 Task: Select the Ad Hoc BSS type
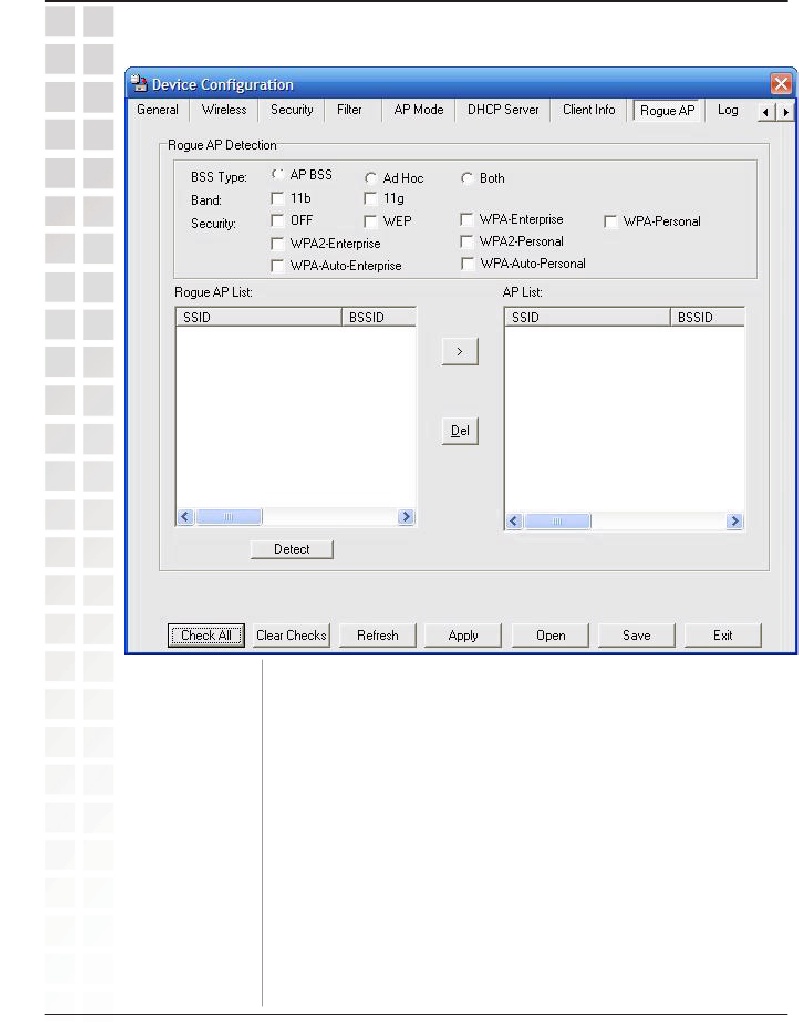[x=371, y=179]
